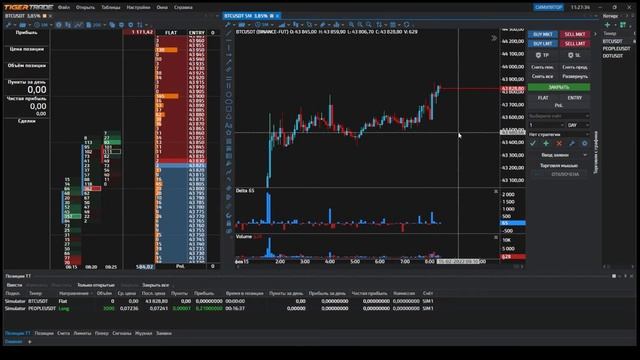Image resolution: width=640 pixels, height=360 pixels.
Task: Click Закрыть все in positions panel
Action: pyautogui.click(x=156, y=285)
